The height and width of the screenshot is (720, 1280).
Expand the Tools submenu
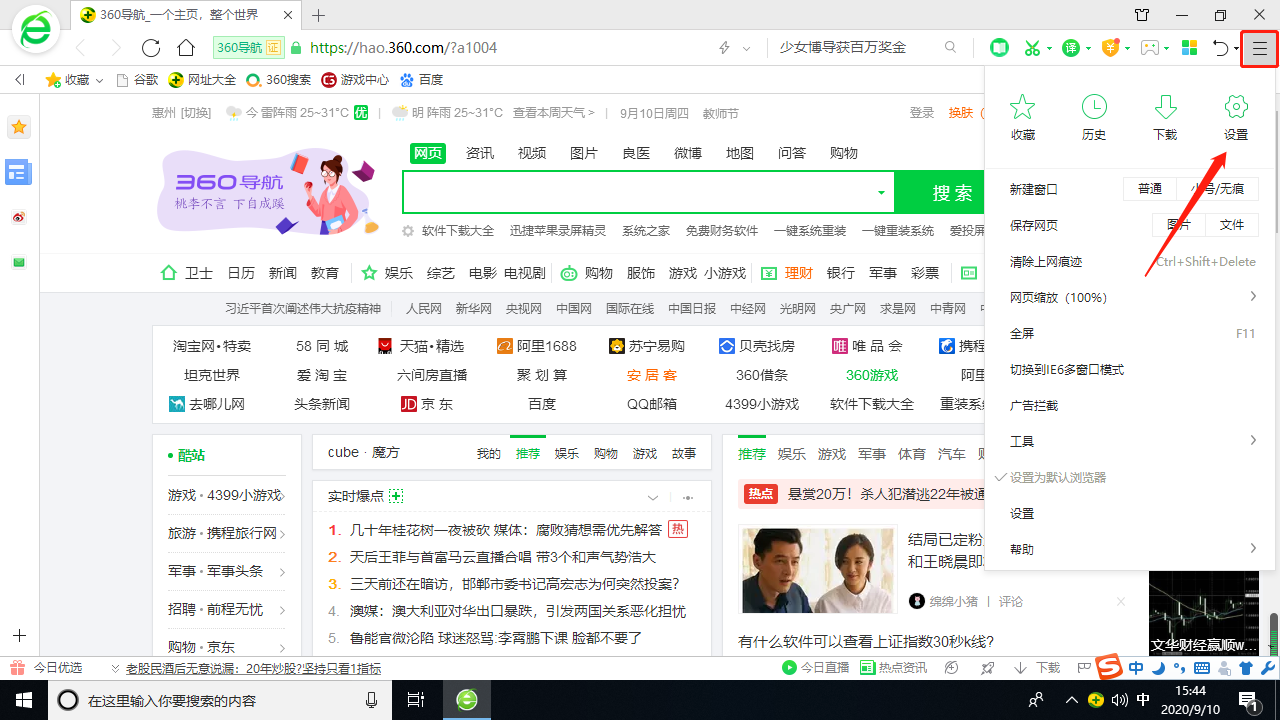1130,441
